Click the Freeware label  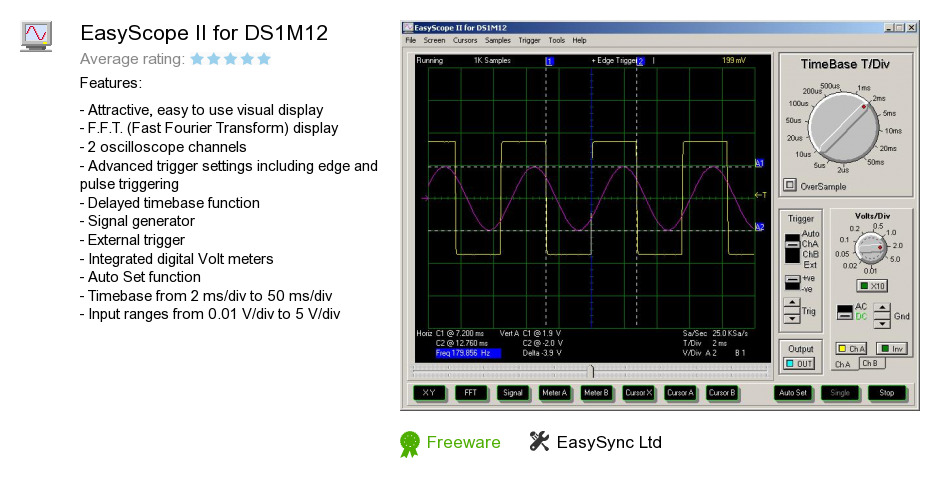point(463,442)
